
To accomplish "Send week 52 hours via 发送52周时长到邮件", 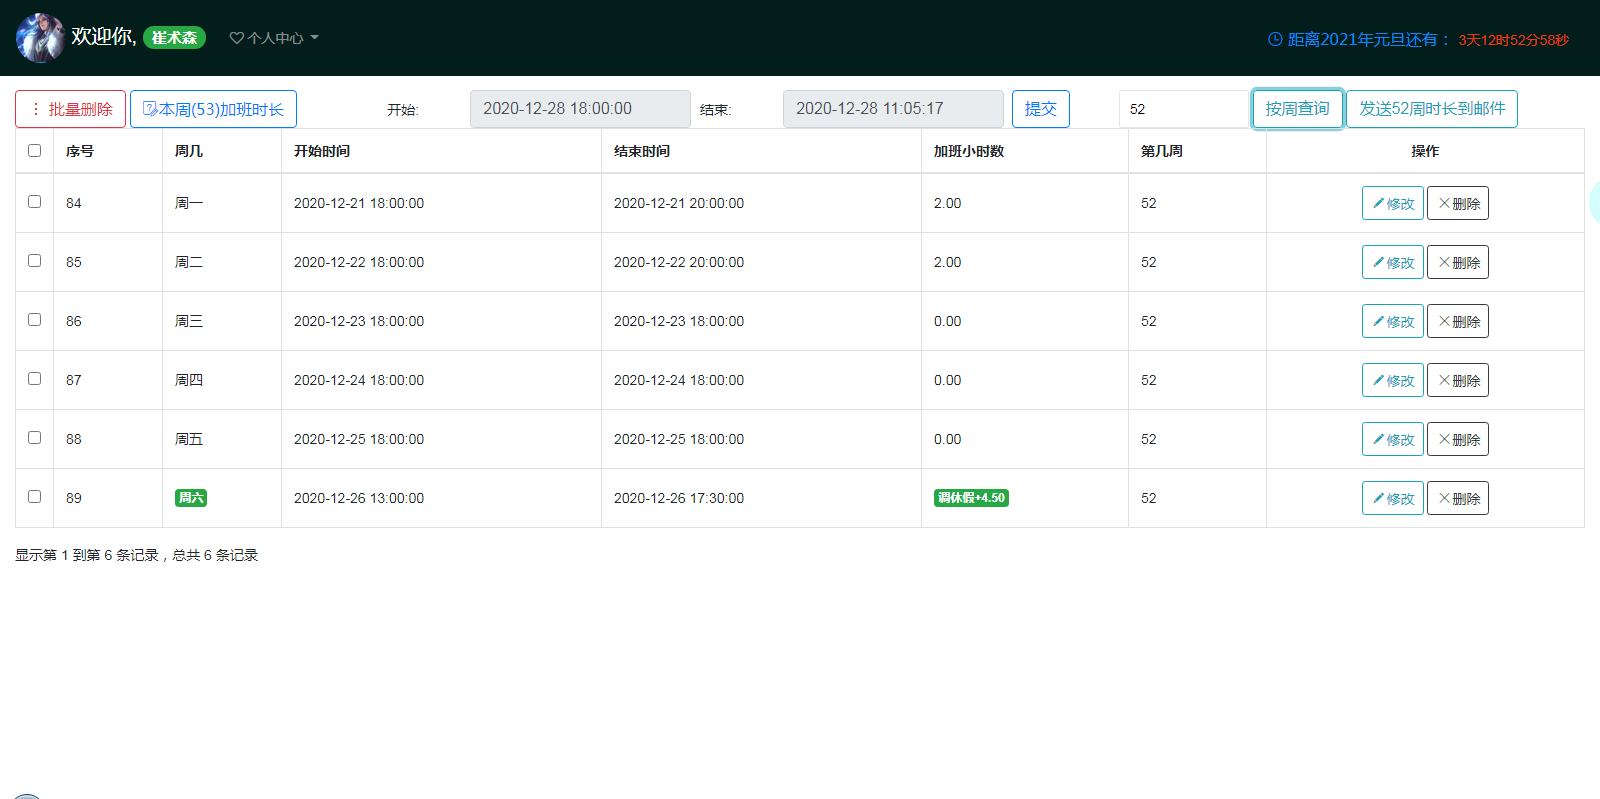I will coord(1432,109).
